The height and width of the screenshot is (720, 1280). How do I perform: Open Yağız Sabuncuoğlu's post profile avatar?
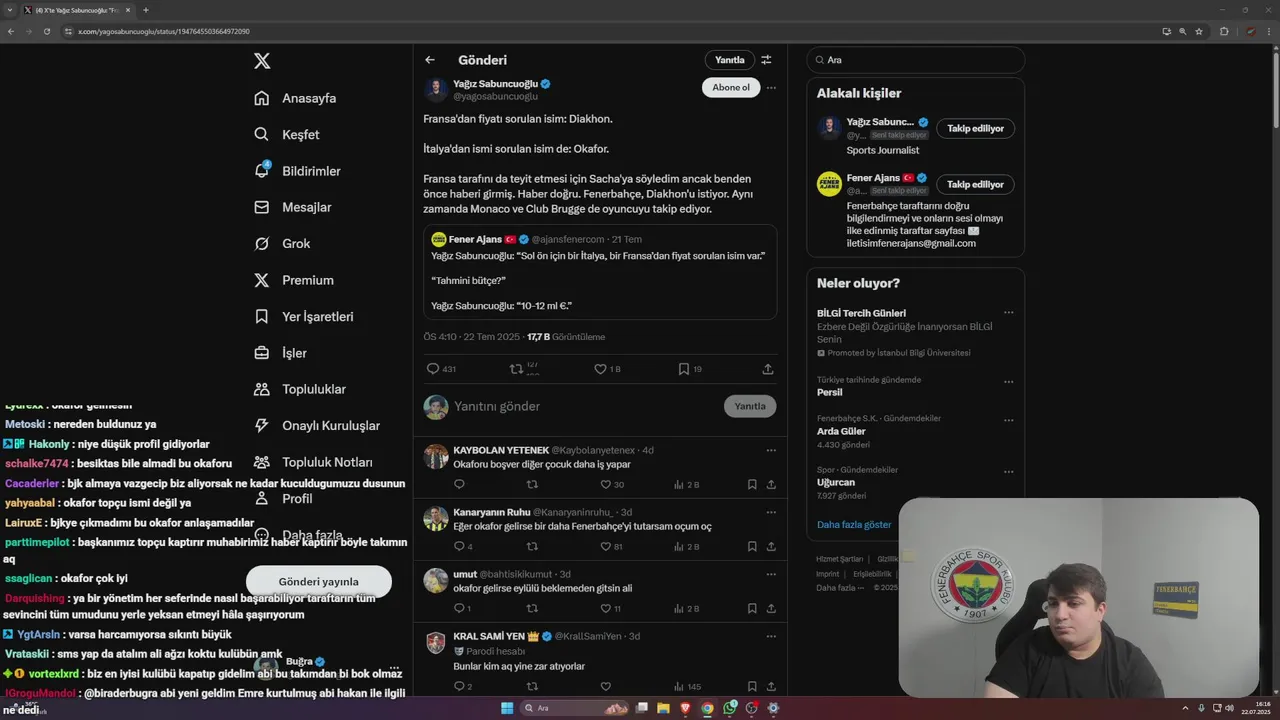(436, 90)
